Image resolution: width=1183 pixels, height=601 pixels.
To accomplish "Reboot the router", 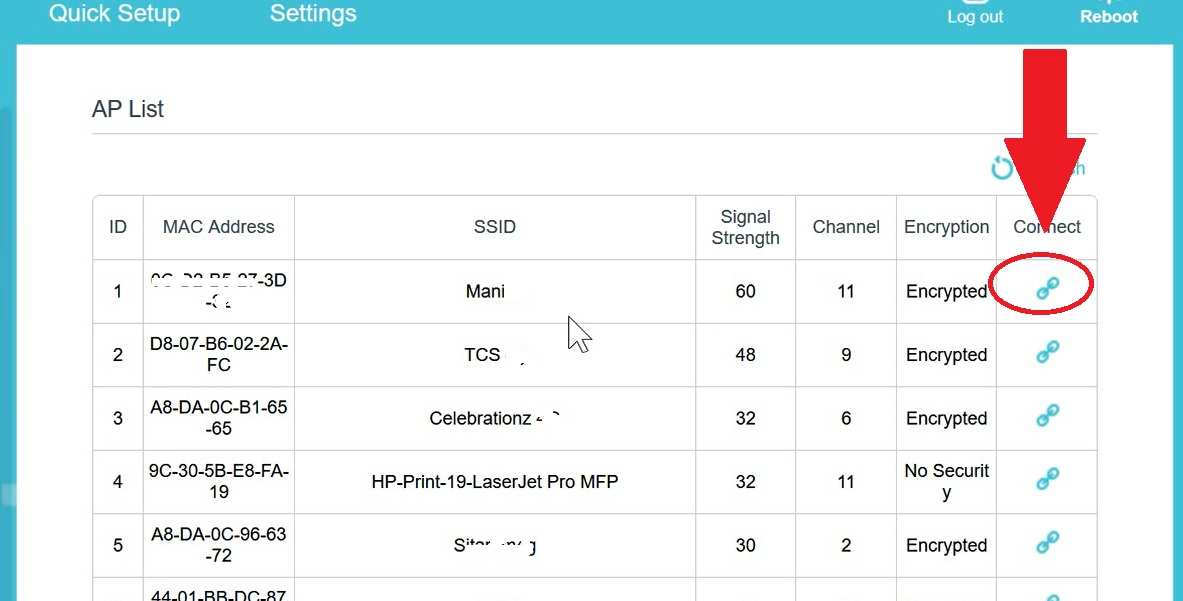I will [1108, 16].
